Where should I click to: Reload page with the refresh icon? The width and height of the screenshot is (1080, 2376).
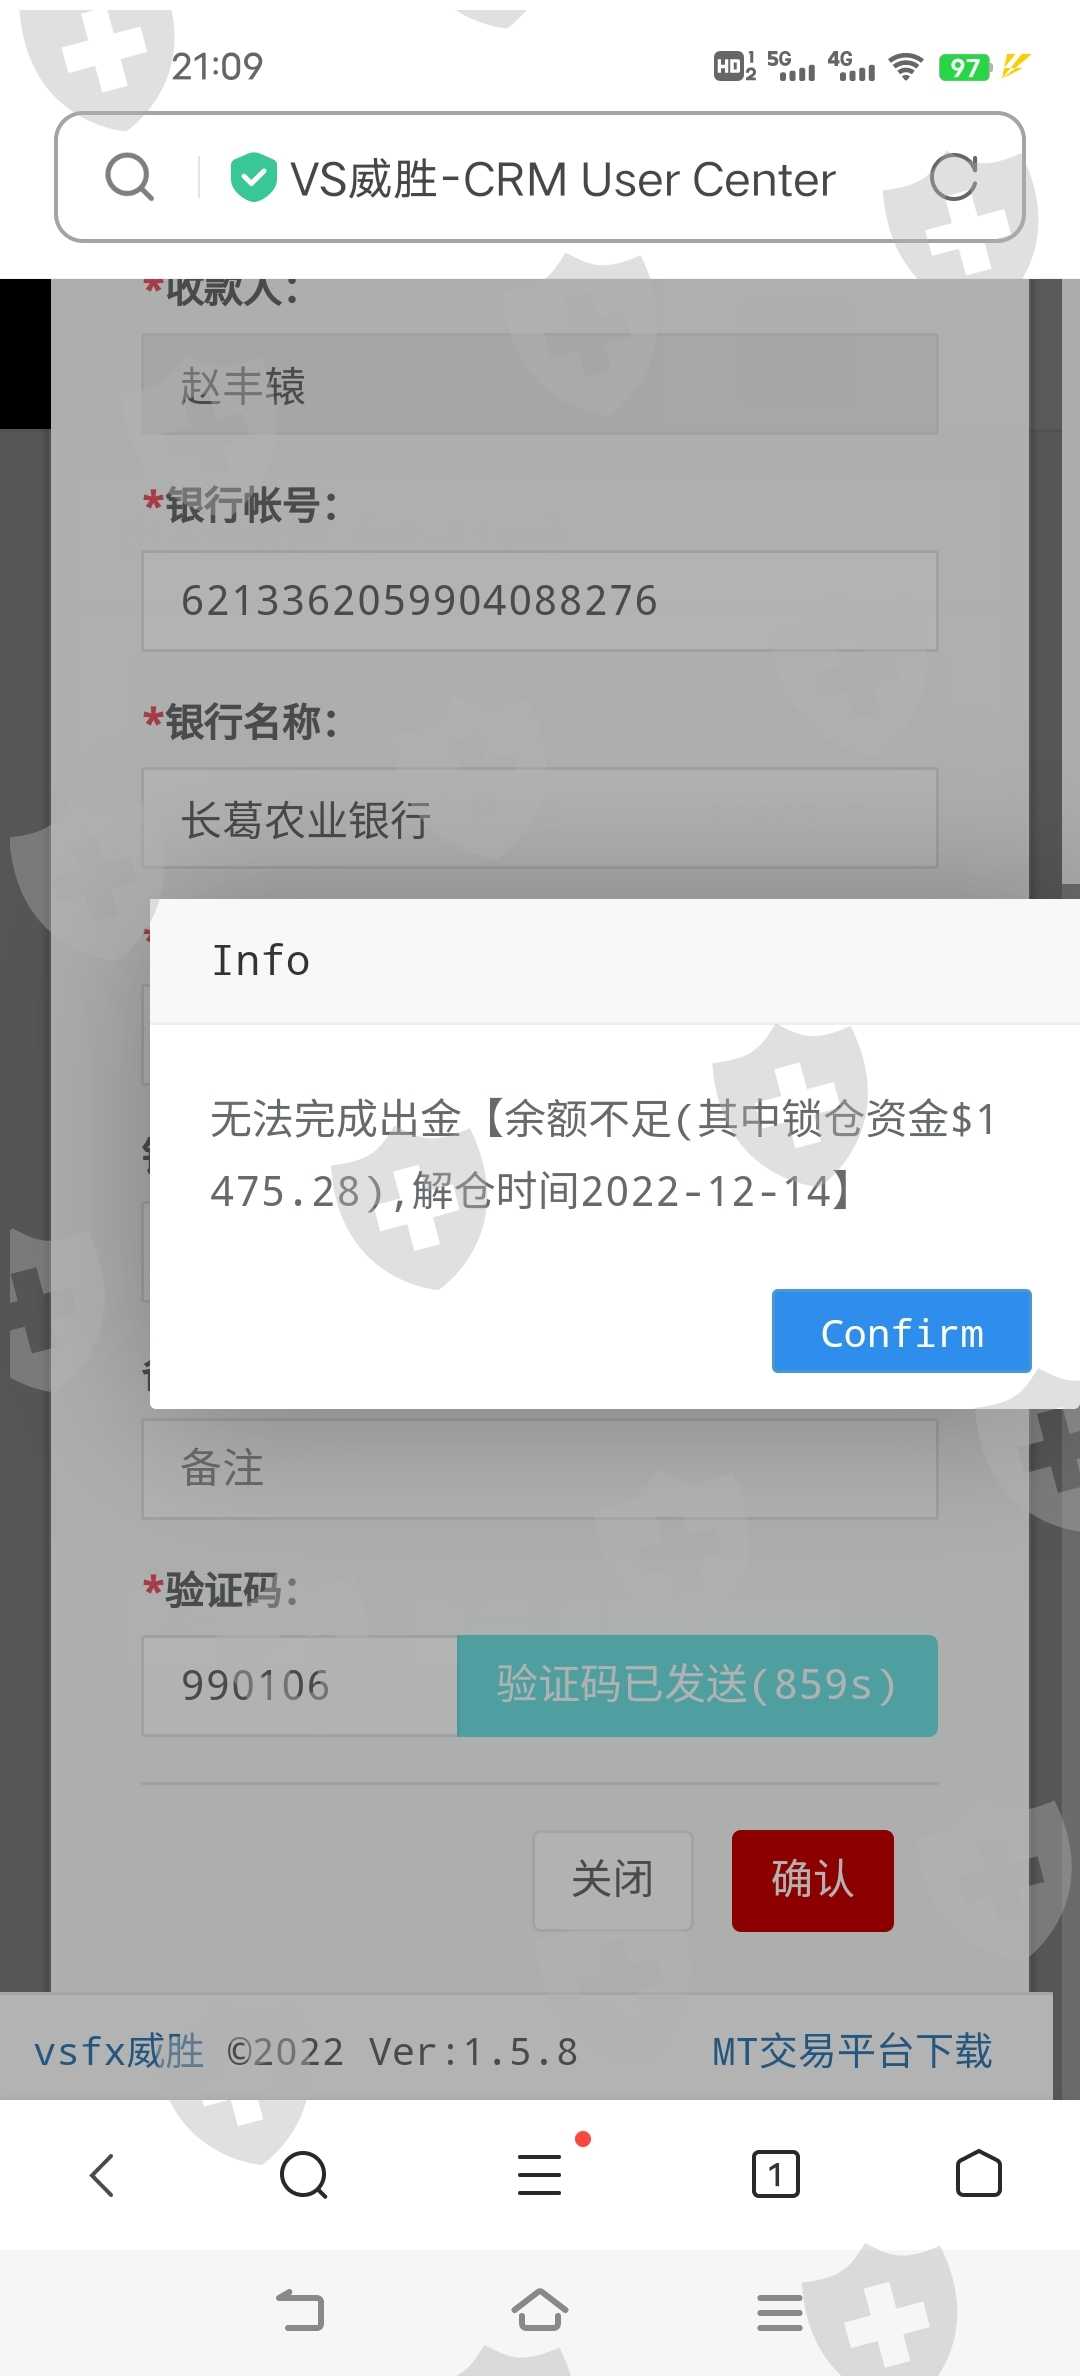coord(954,178)
